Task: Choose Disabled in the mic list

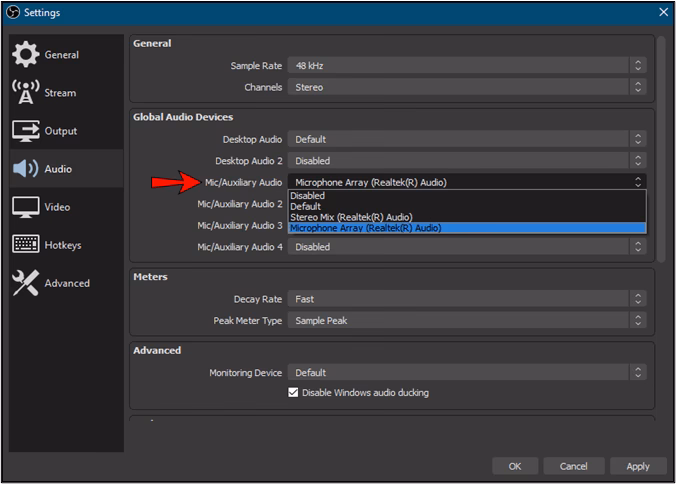Action: pos(467,196)
